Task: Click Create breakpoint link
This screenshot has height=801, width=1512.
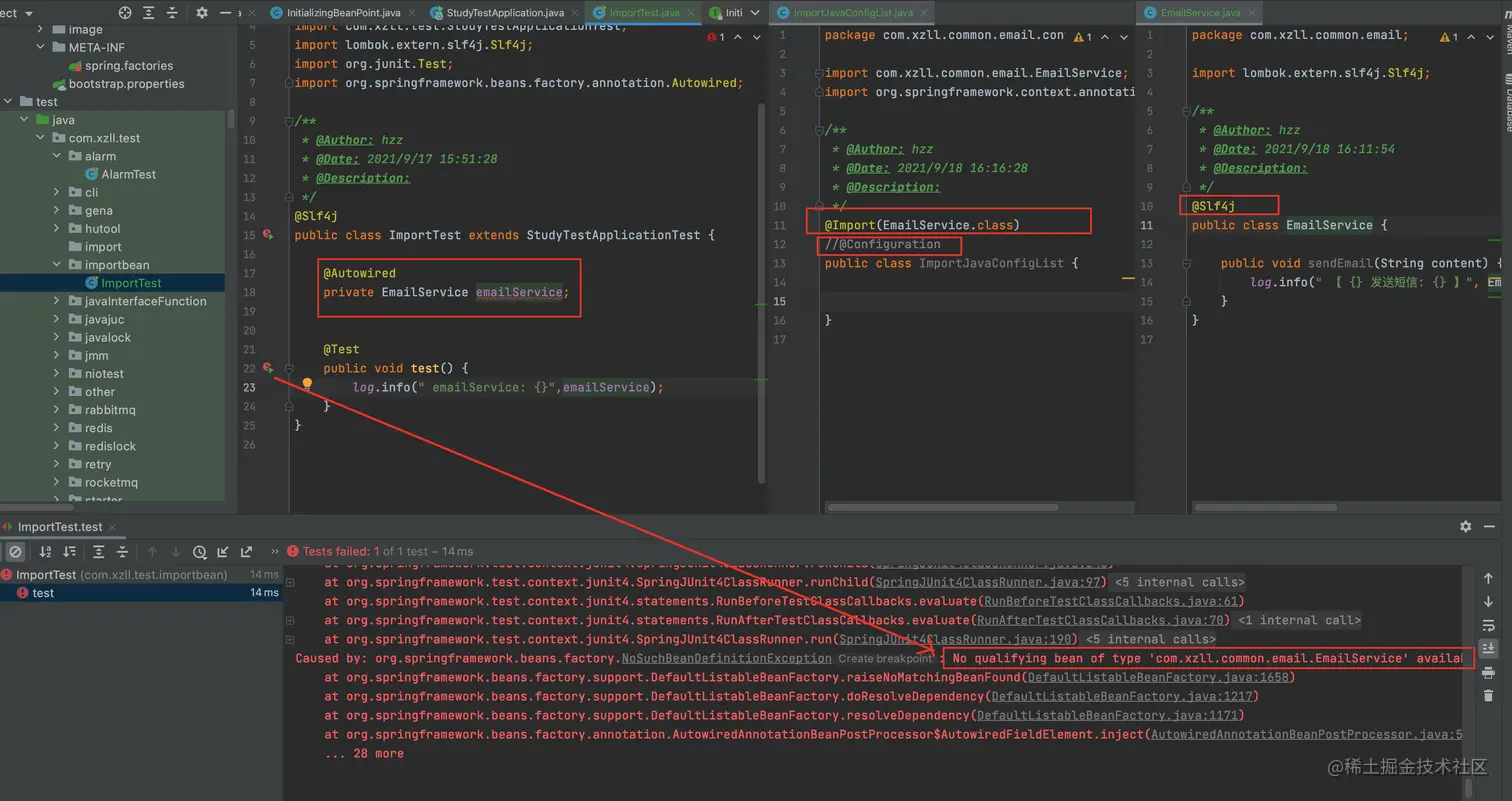Action: [884, 658]
